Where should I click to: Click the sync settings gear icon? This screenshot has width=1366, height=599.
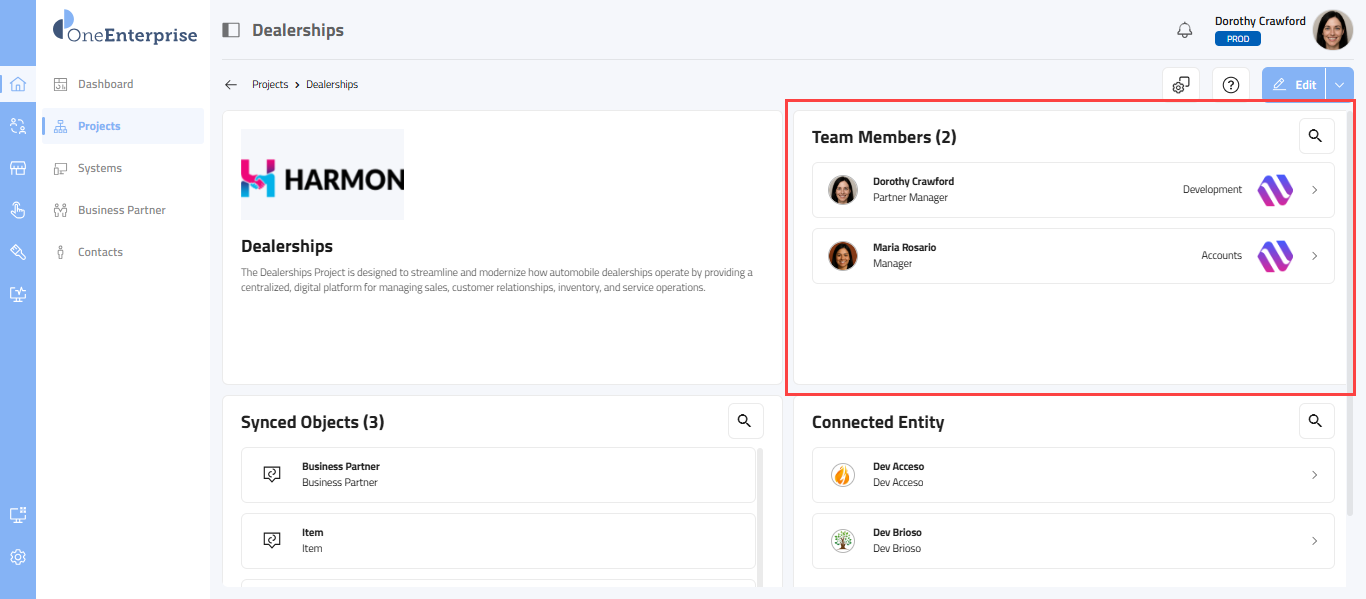point(1181,86)
